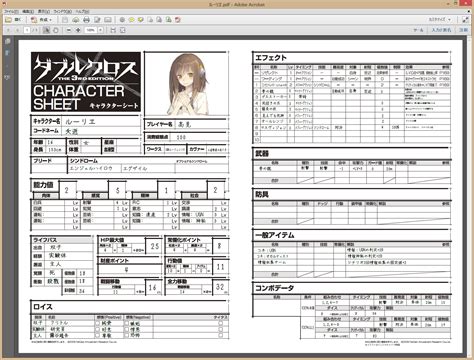Image resolution: width=474 pixels, height=360 pixels.
Task: Toggle the タイタス checkbox in second ロイス row
Action: [220, 329]
